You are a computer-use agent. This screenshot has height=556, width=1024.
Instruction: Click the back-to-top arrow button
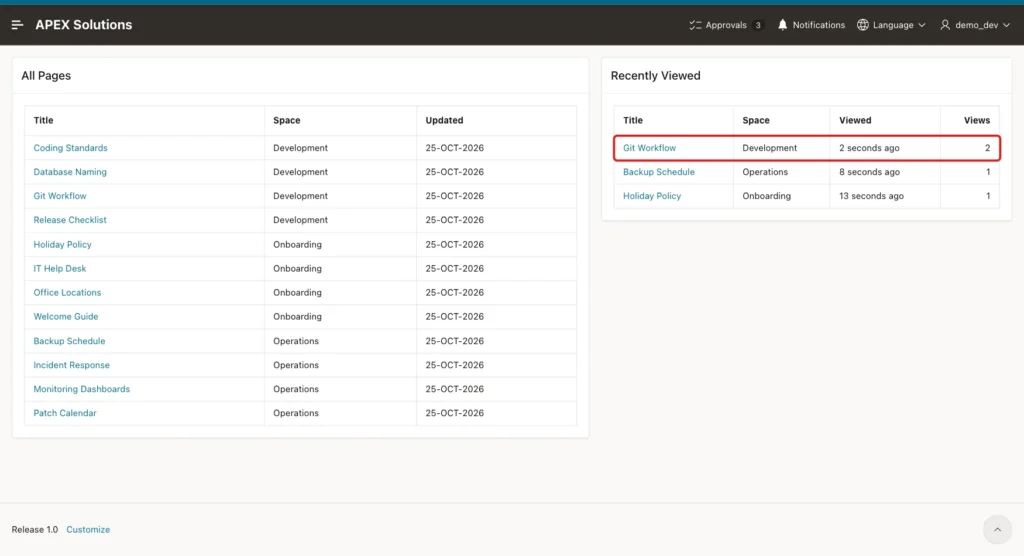(x=997, y=529)
